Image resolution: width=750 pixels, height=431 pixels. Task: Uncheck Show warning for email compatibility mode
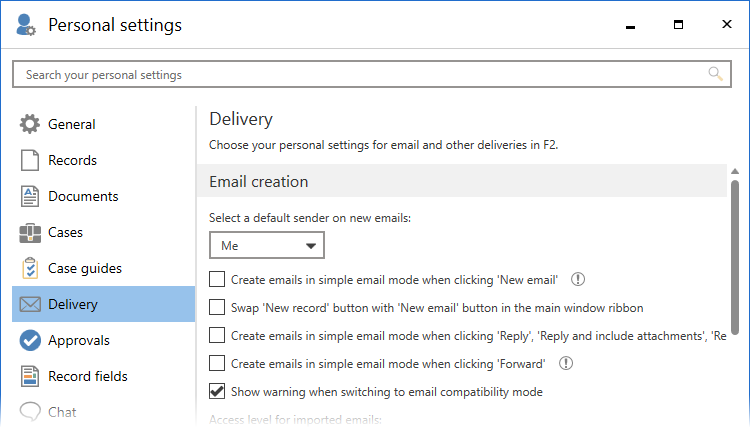pos(217,391)
